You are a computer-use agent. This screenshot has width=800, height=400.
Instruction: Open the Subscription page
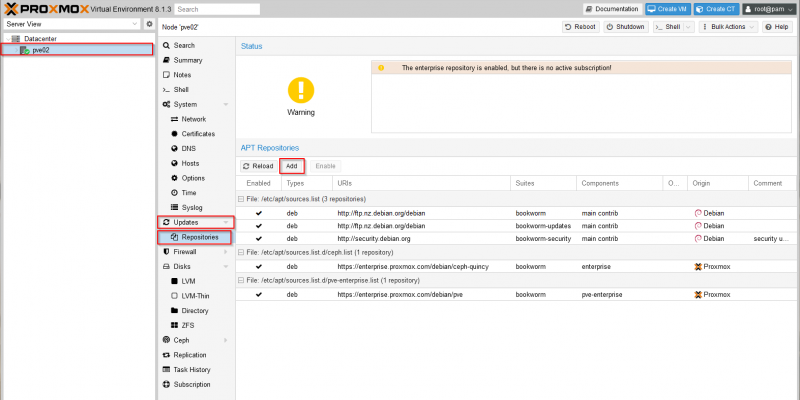pos(191,384)
